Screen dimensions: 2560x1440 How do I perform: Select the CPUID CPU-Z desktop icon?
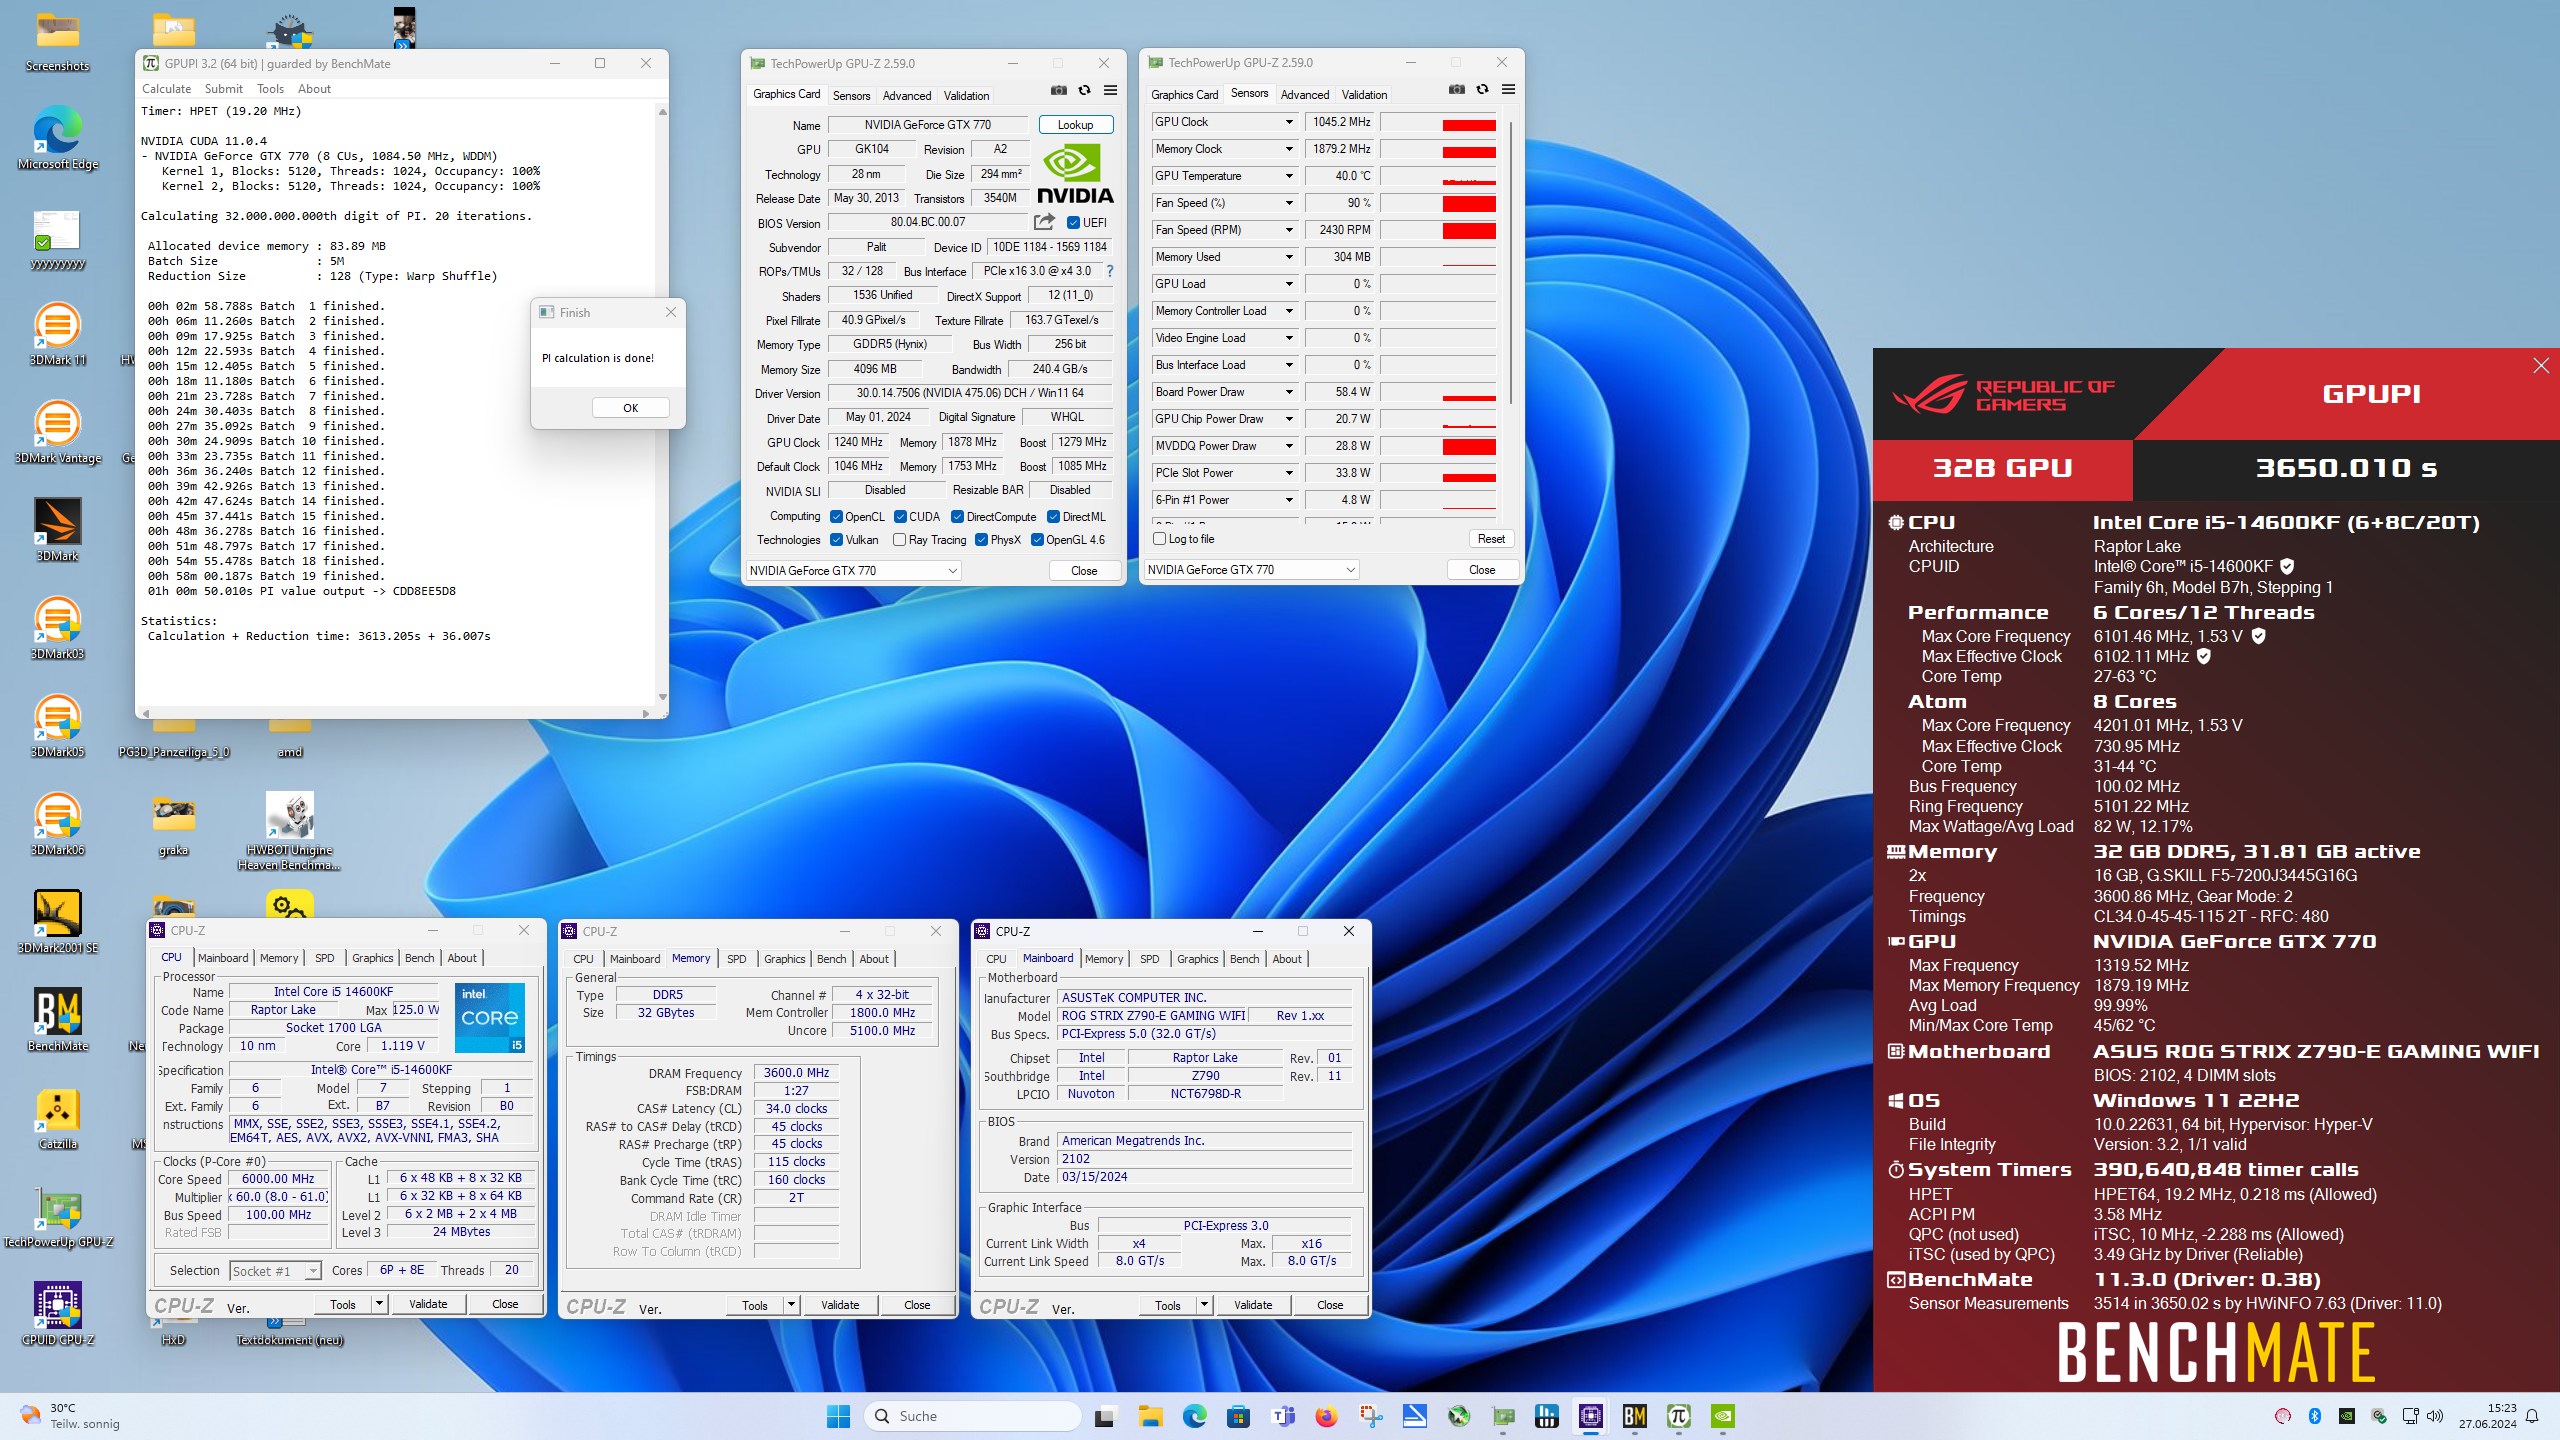(x=58, y=1314)
